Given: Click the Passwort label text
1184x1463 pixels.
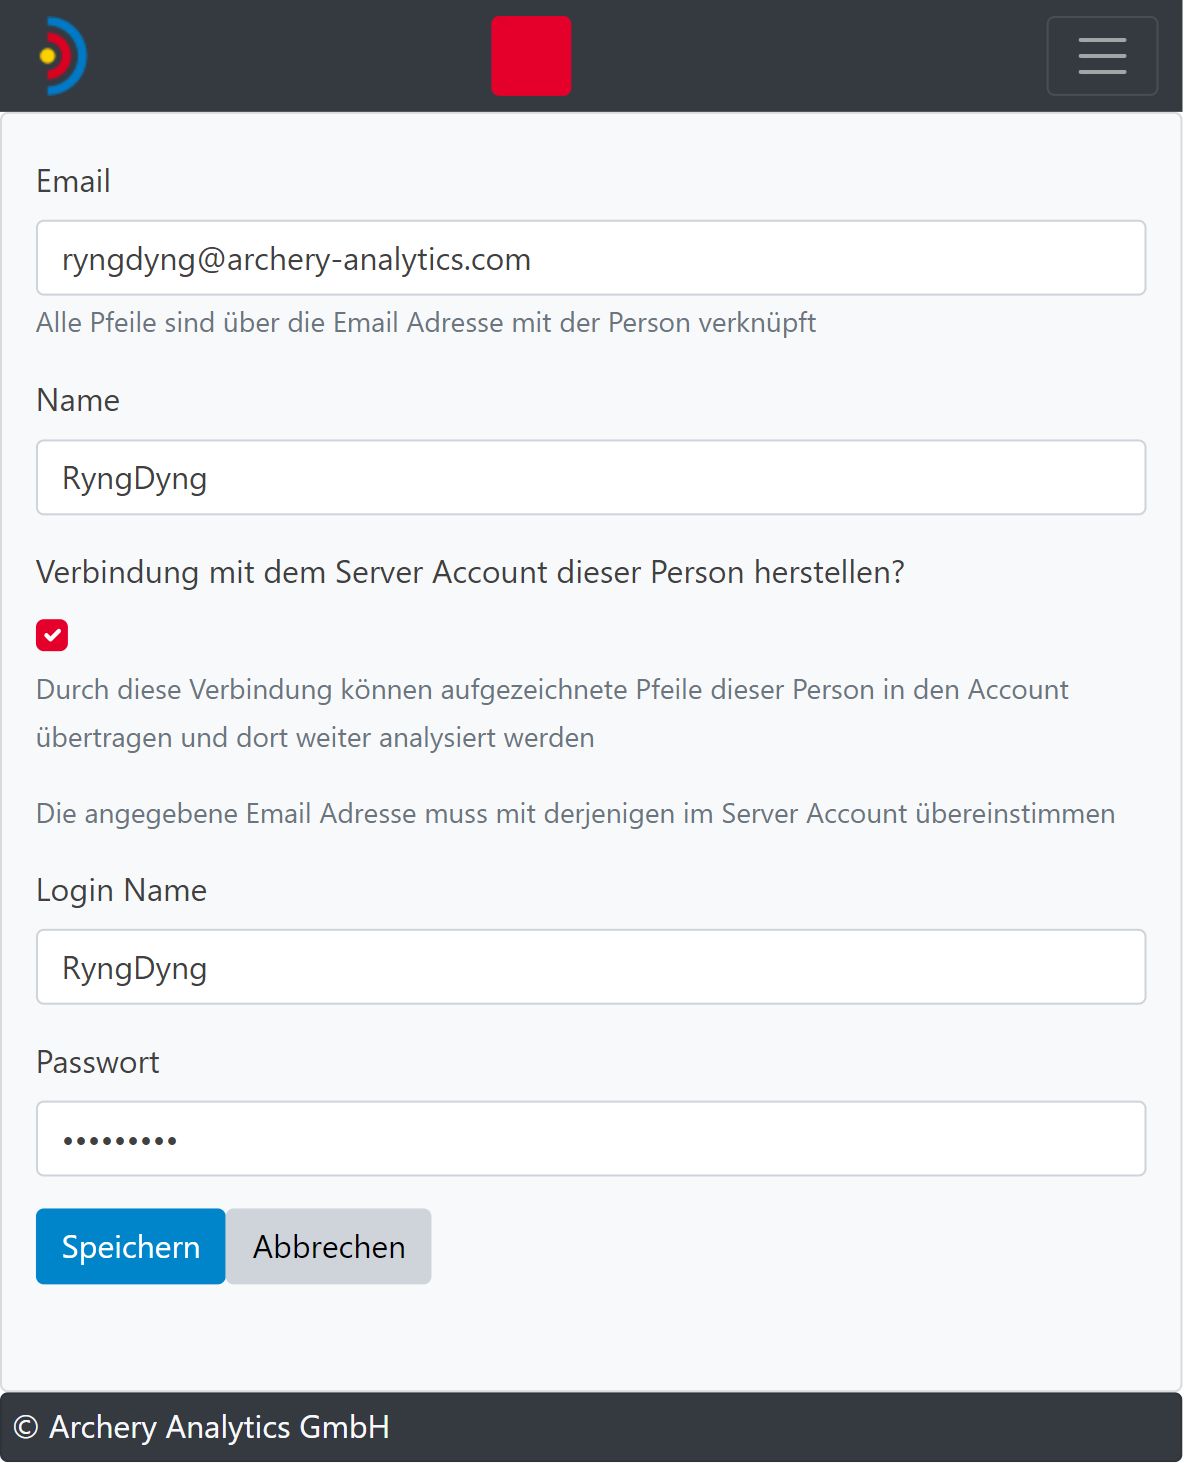Looking at the screenshot, I should tap(98, 1063).
